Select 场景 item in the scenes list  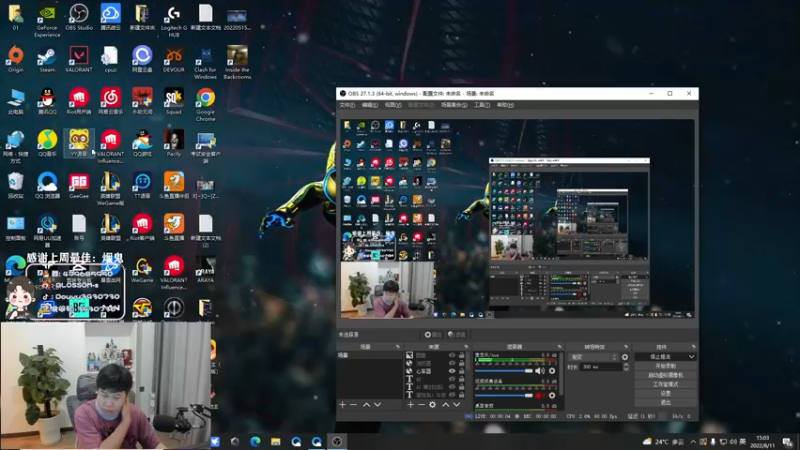[x=369, y=355]
